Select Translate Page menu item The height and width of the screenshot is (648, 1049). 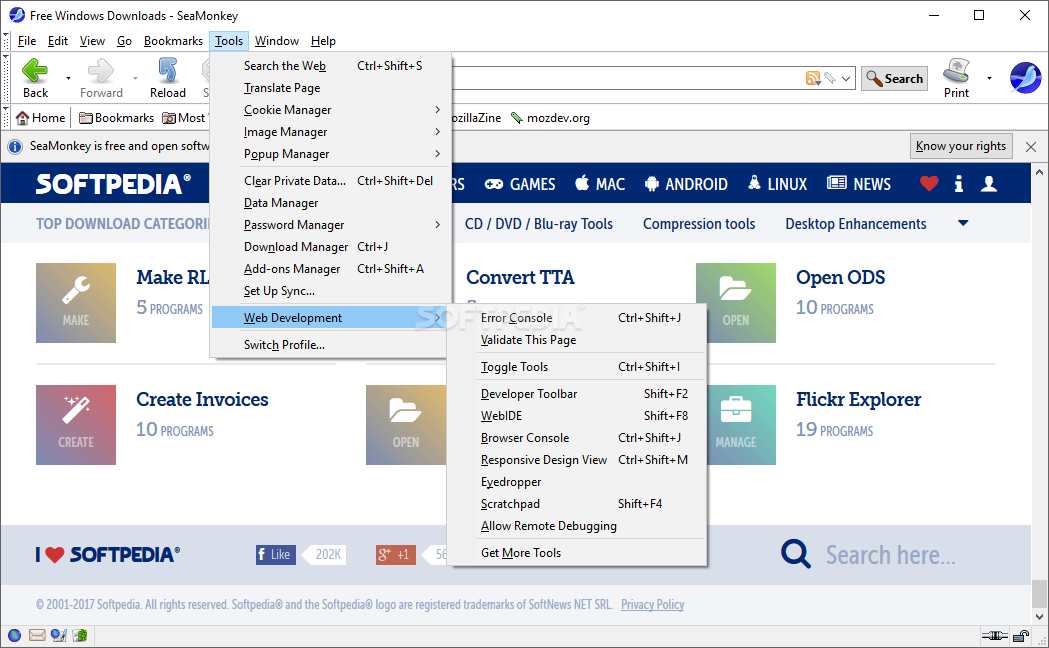click(330, 88)
